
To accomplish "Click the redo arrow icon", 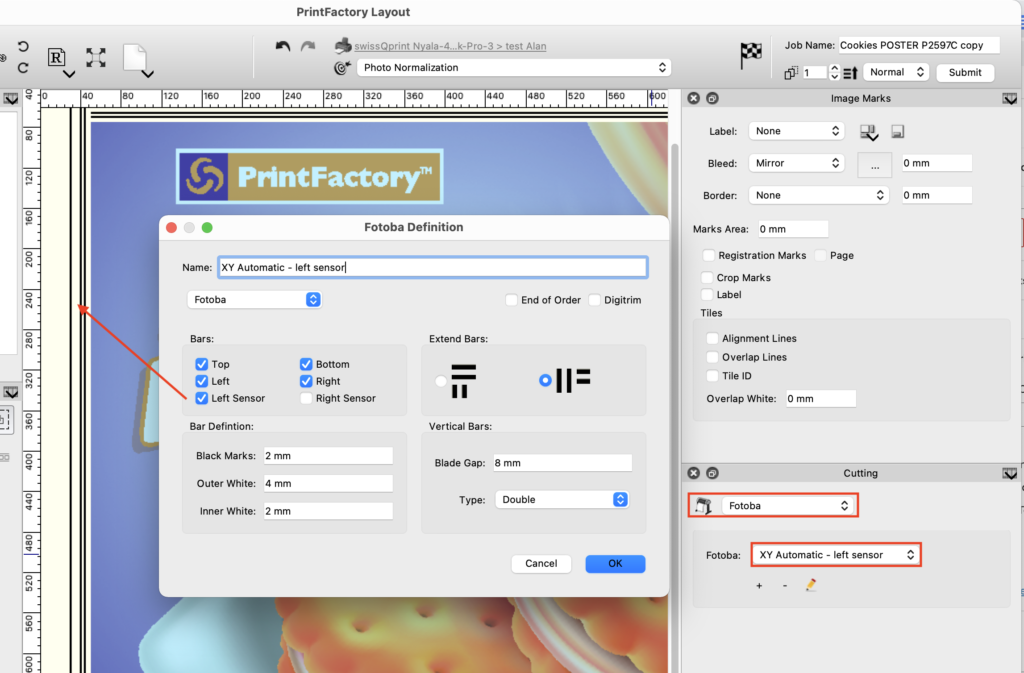I will (x=308, y=46).
